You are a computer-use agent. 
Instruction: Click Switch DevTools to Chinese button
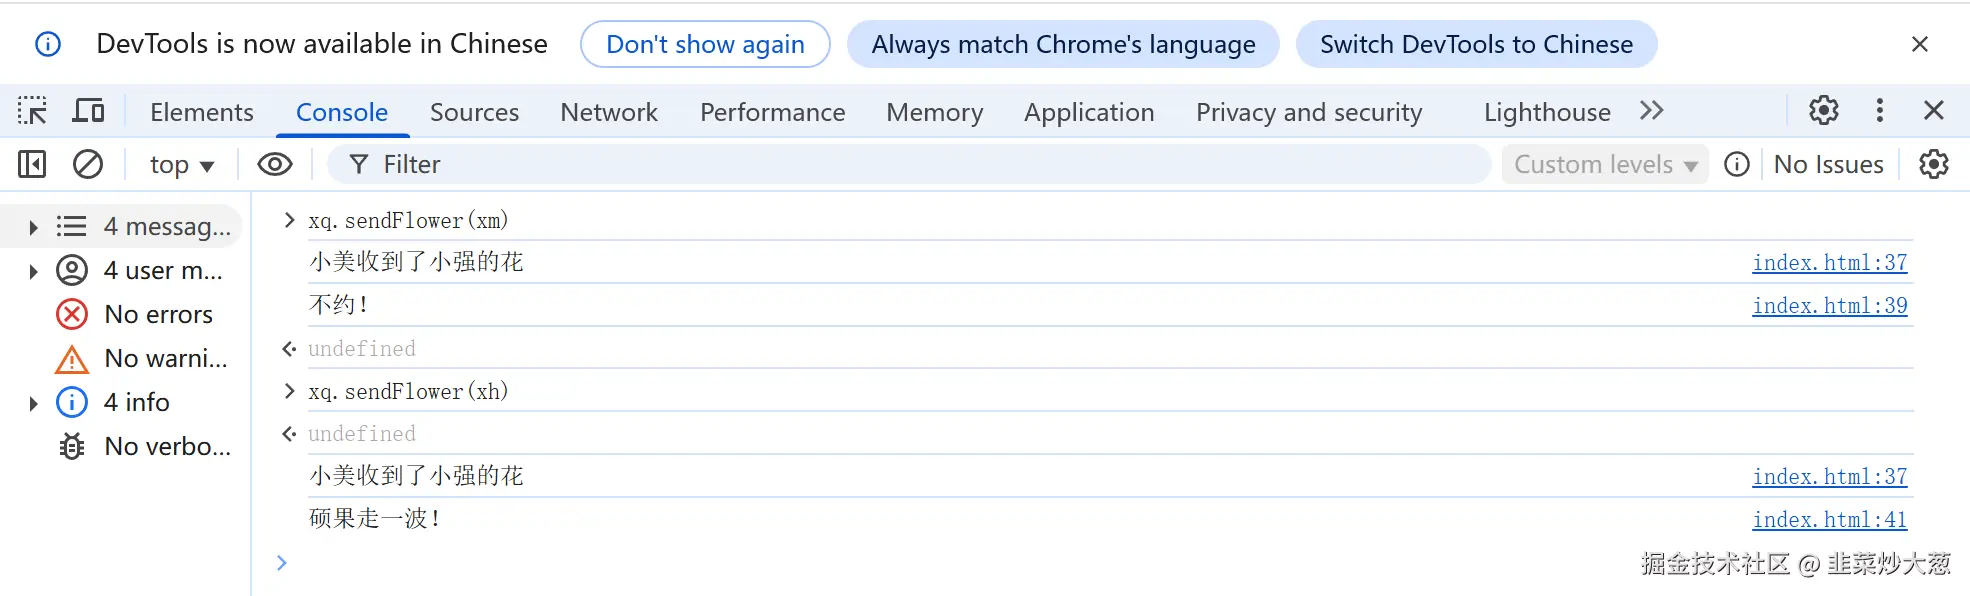1475,44
